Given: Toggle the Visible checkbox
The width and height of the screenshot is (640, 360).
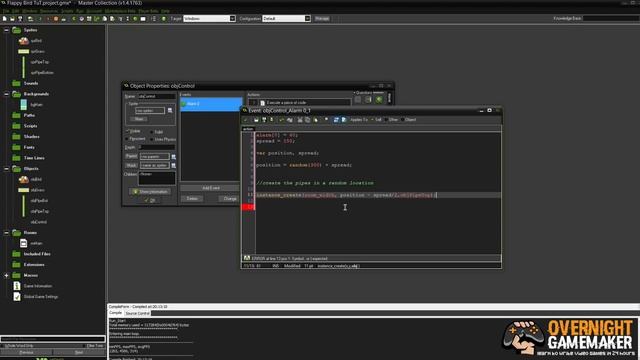Looking at the screenshot, I should [127, 131].
